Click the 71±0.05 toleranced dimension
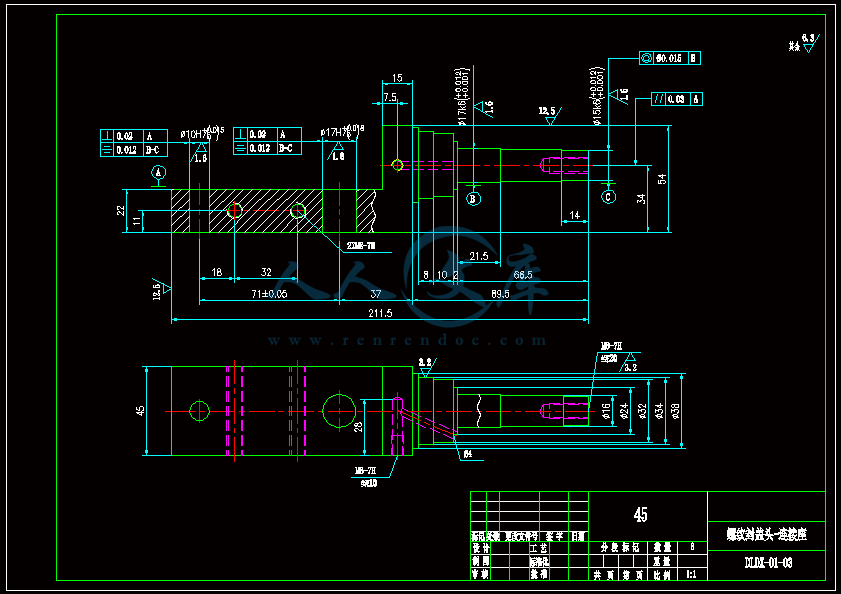This screenshot has width=841, height=594. tap(269, 294)
